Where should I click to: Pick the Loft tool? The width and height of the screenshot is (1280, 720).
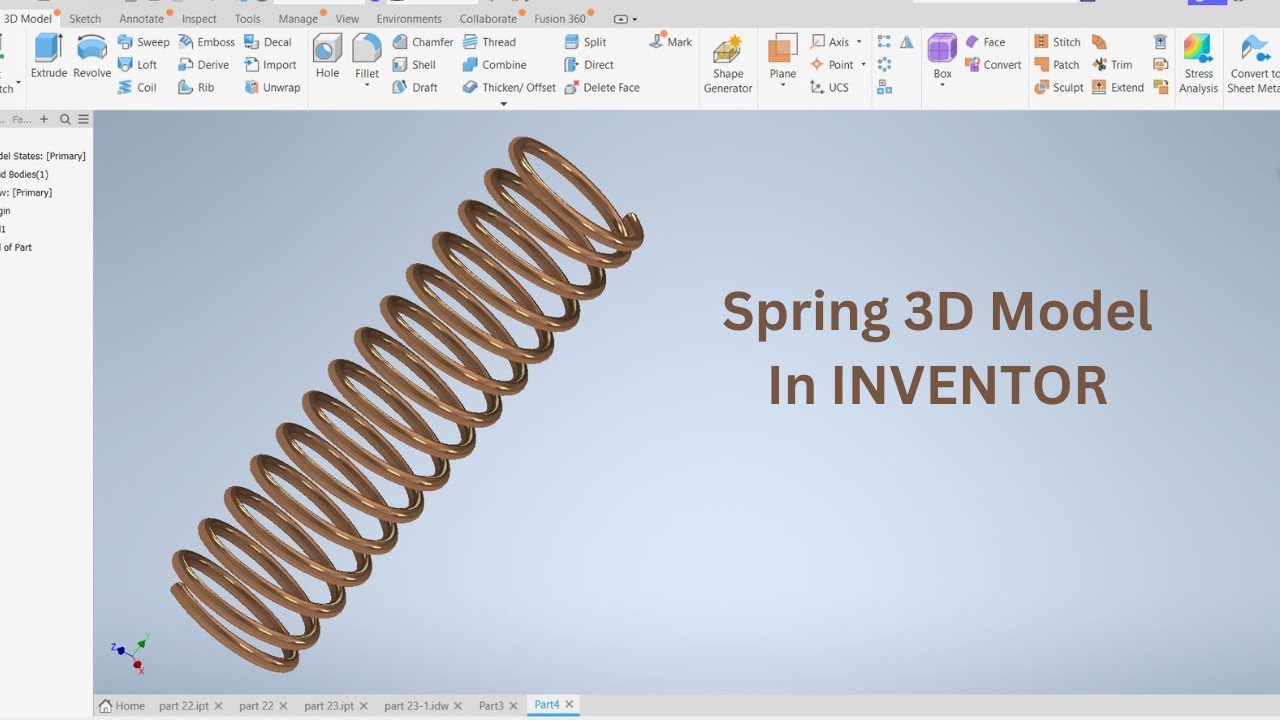pyautogui.click(x=137, y=65)
